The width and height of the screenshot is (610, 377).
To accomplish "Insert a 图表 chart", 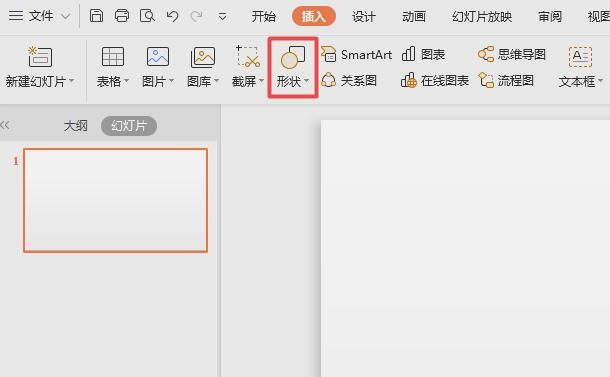I will pos(423,54).
